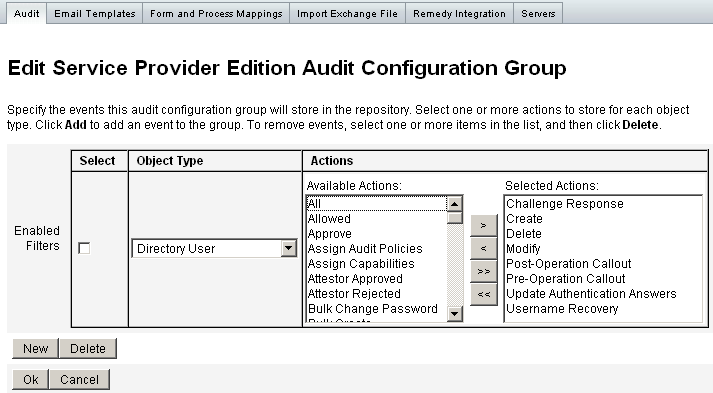Select 'Challenge Response' in Selected Actions

click(603, 204)
